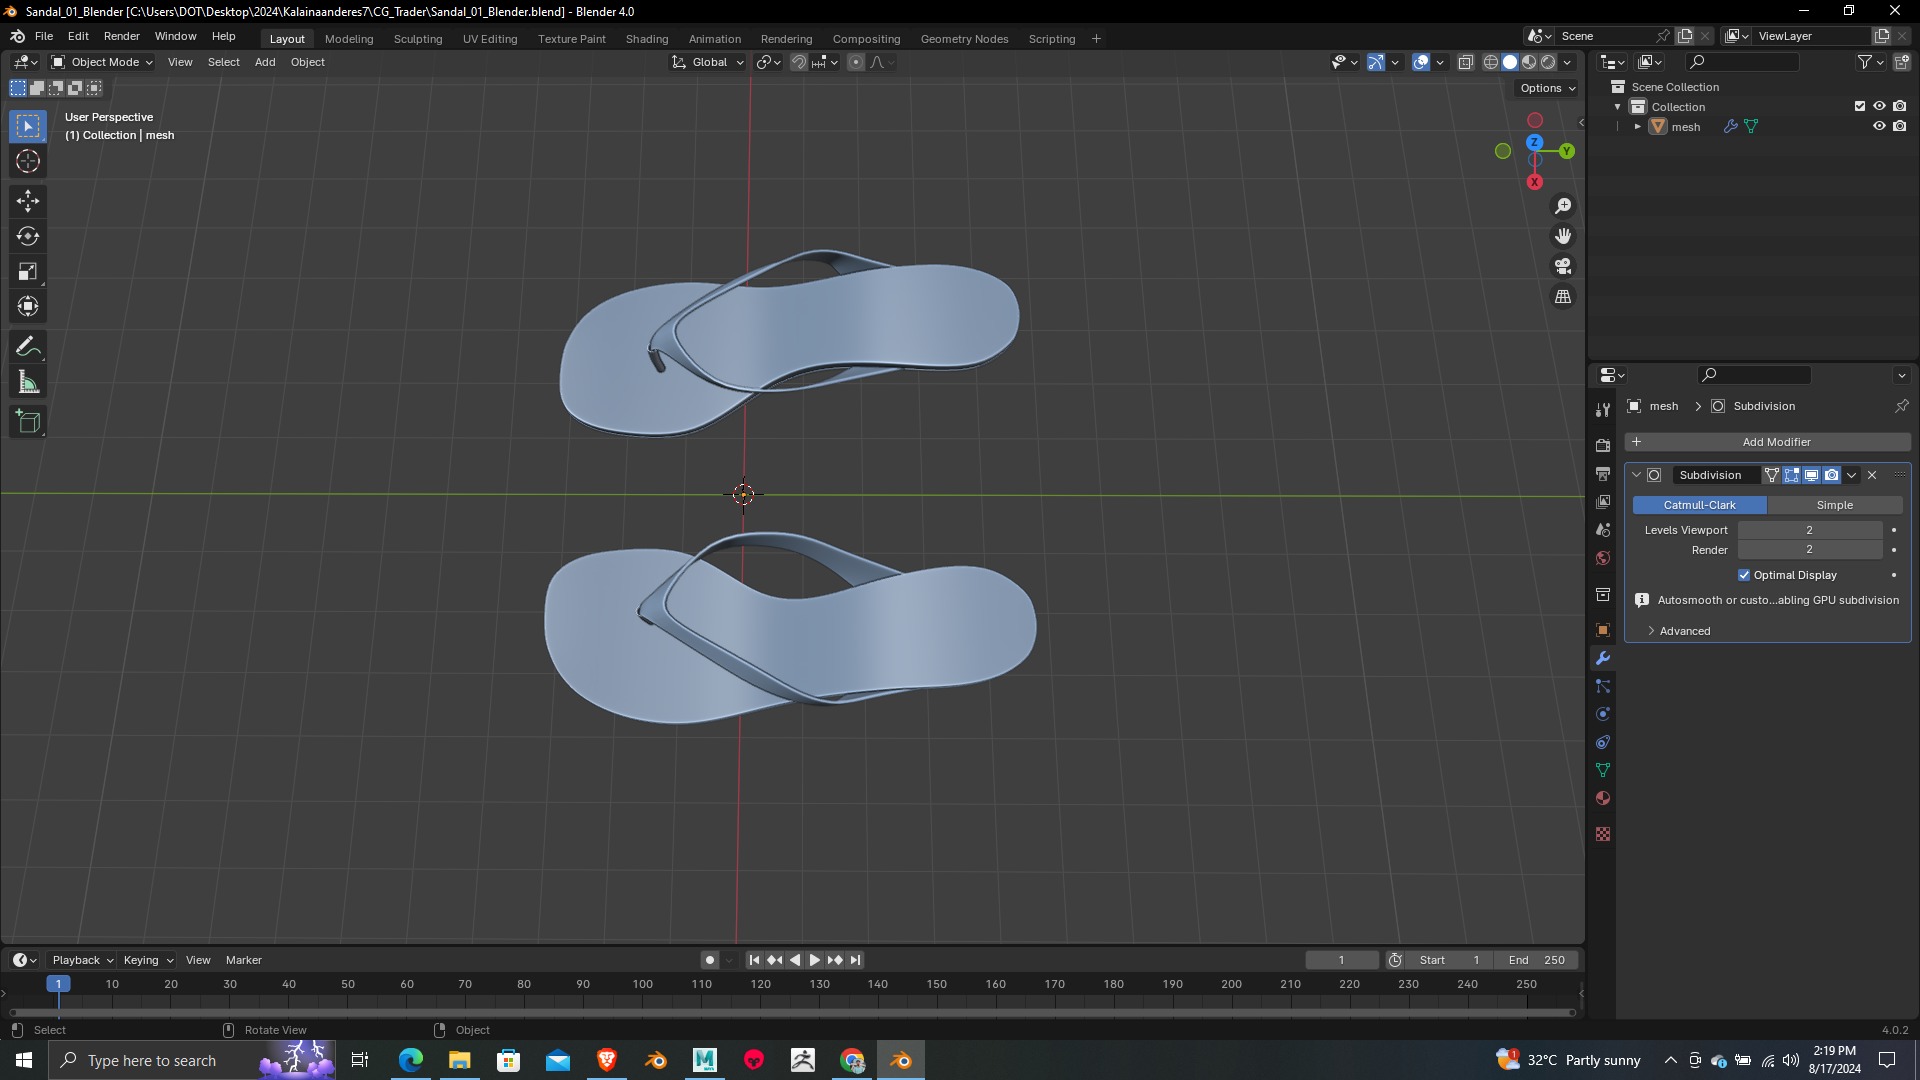
Task: Switch to the Modeling workspace tab
Action: (x=349, y=39)
